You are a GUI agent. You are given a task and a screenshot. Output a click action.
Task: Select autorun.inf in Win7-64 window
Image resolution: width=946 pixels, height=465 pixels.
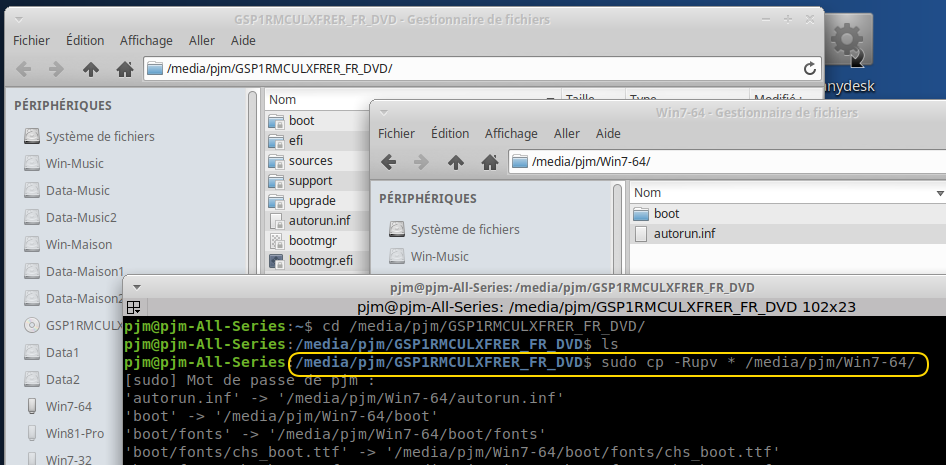click(684, 234)
